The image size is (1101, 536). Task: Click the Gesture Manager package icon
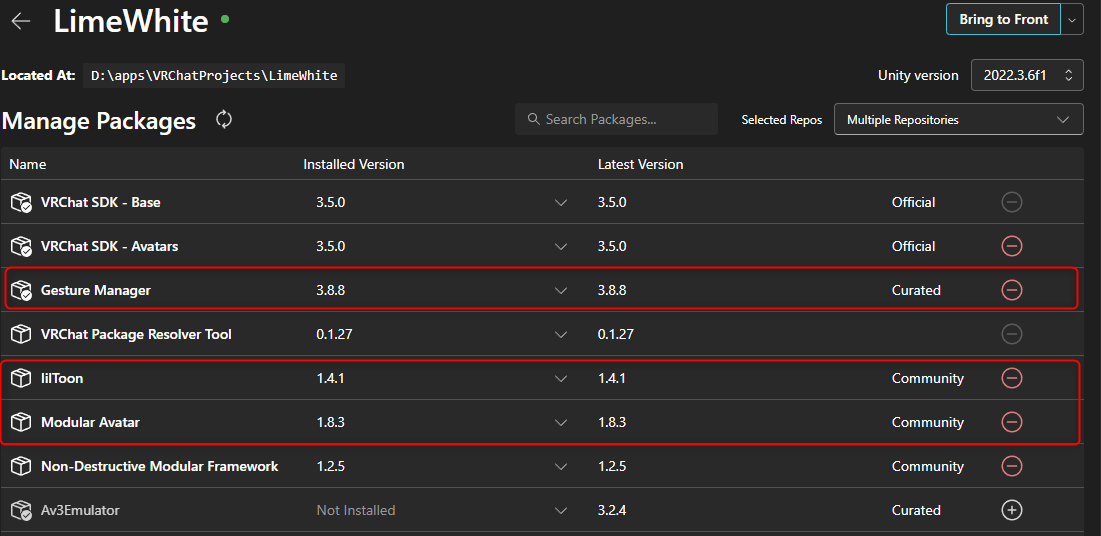(21, 290)
